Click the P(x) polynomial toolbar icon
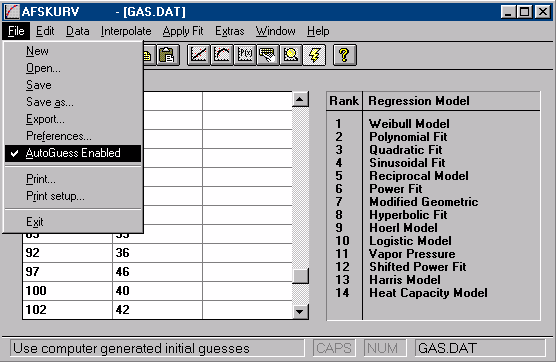This screenshot has height=362, width=556. coord(245,55)
